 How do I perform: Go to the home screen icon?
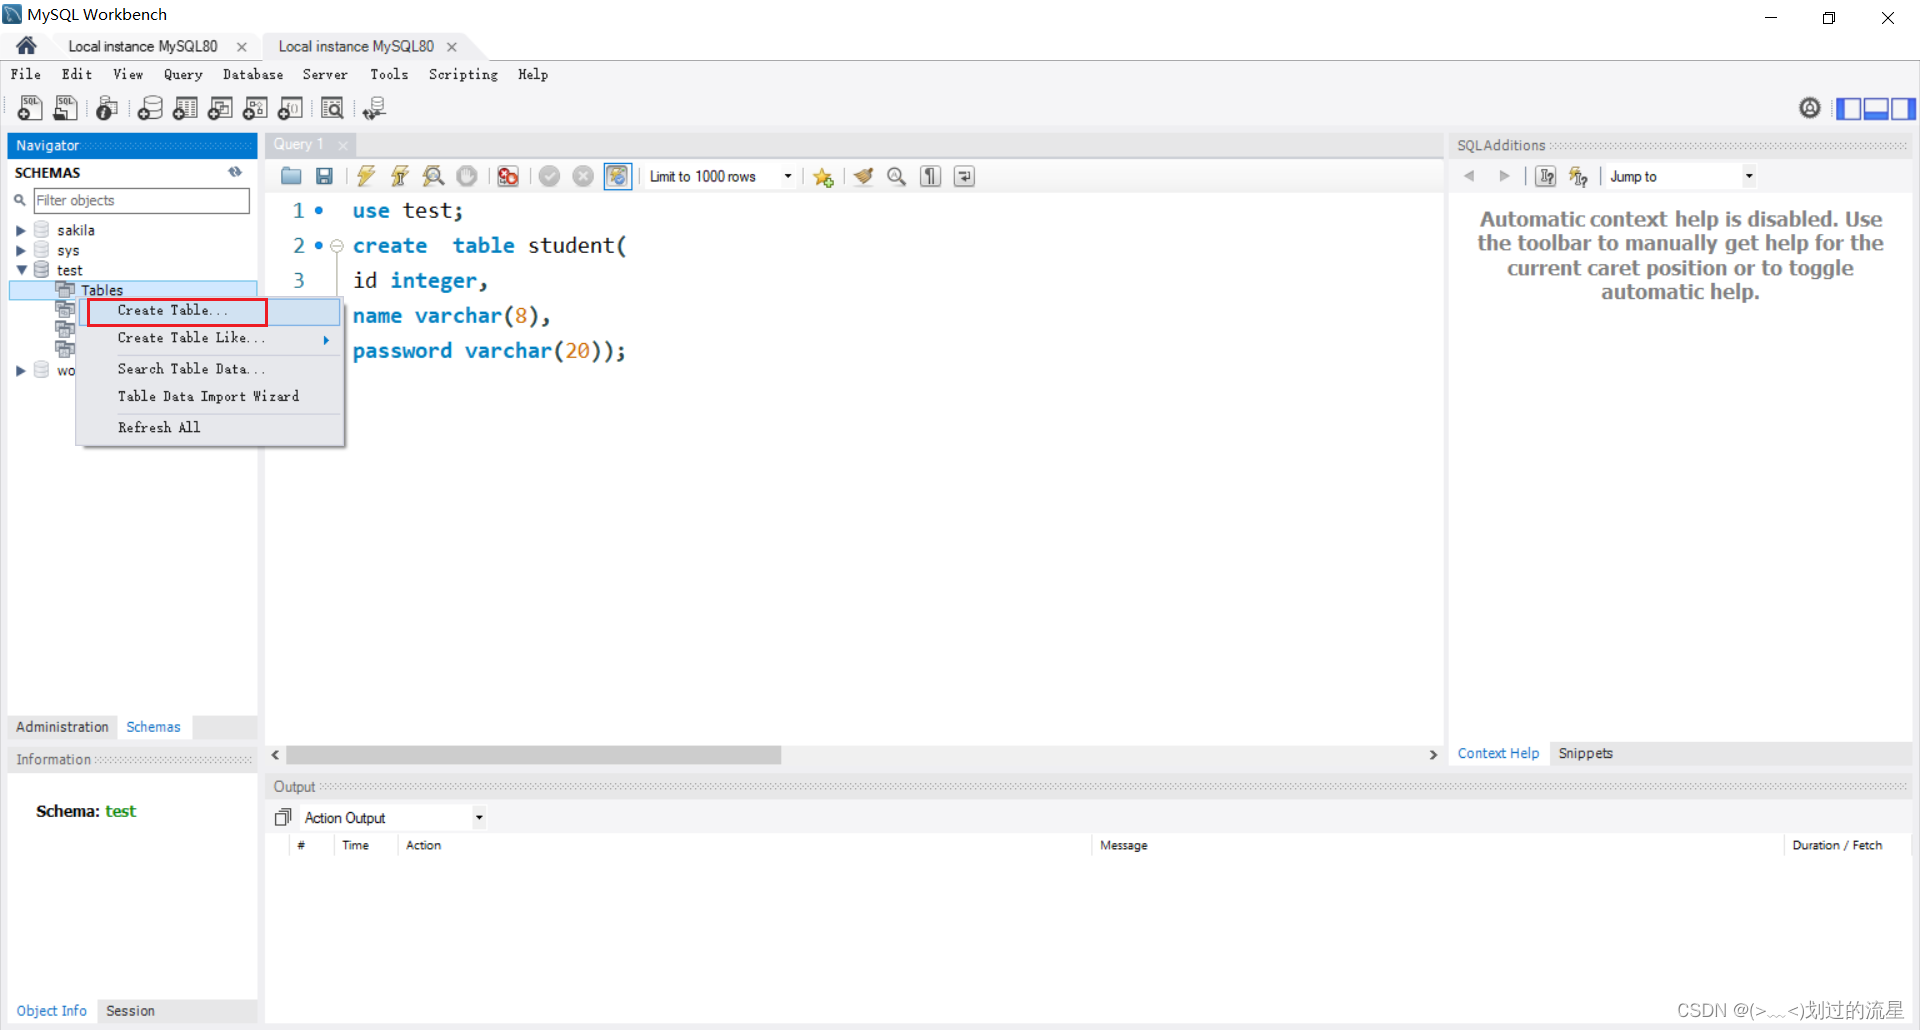(x=27, y=46)
